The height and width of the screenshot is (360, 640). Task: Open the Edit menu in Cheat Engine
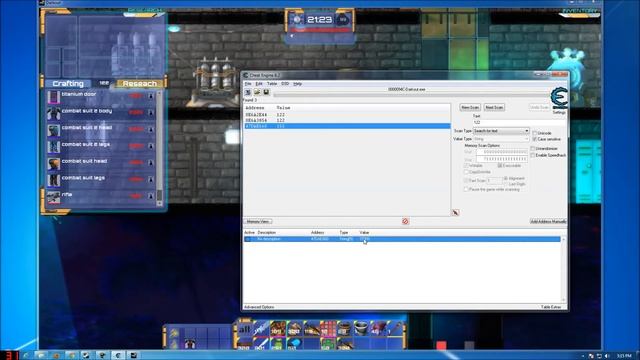259,84
